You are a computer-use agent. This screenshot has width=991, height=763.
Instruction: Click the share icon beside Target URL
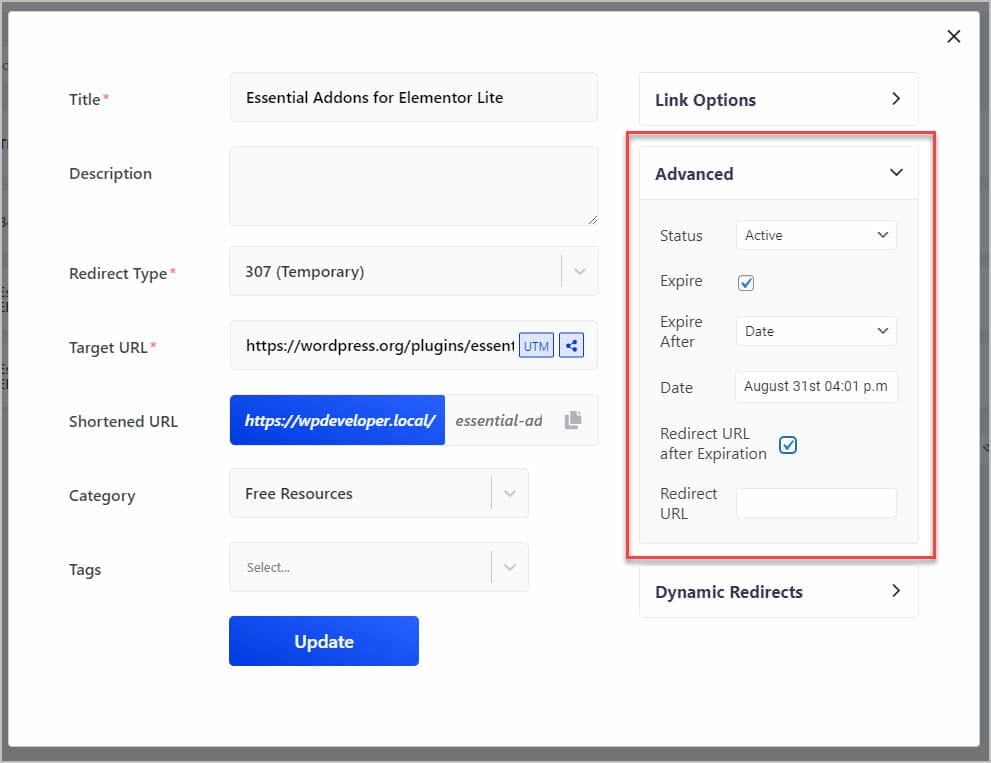(571, 346)
